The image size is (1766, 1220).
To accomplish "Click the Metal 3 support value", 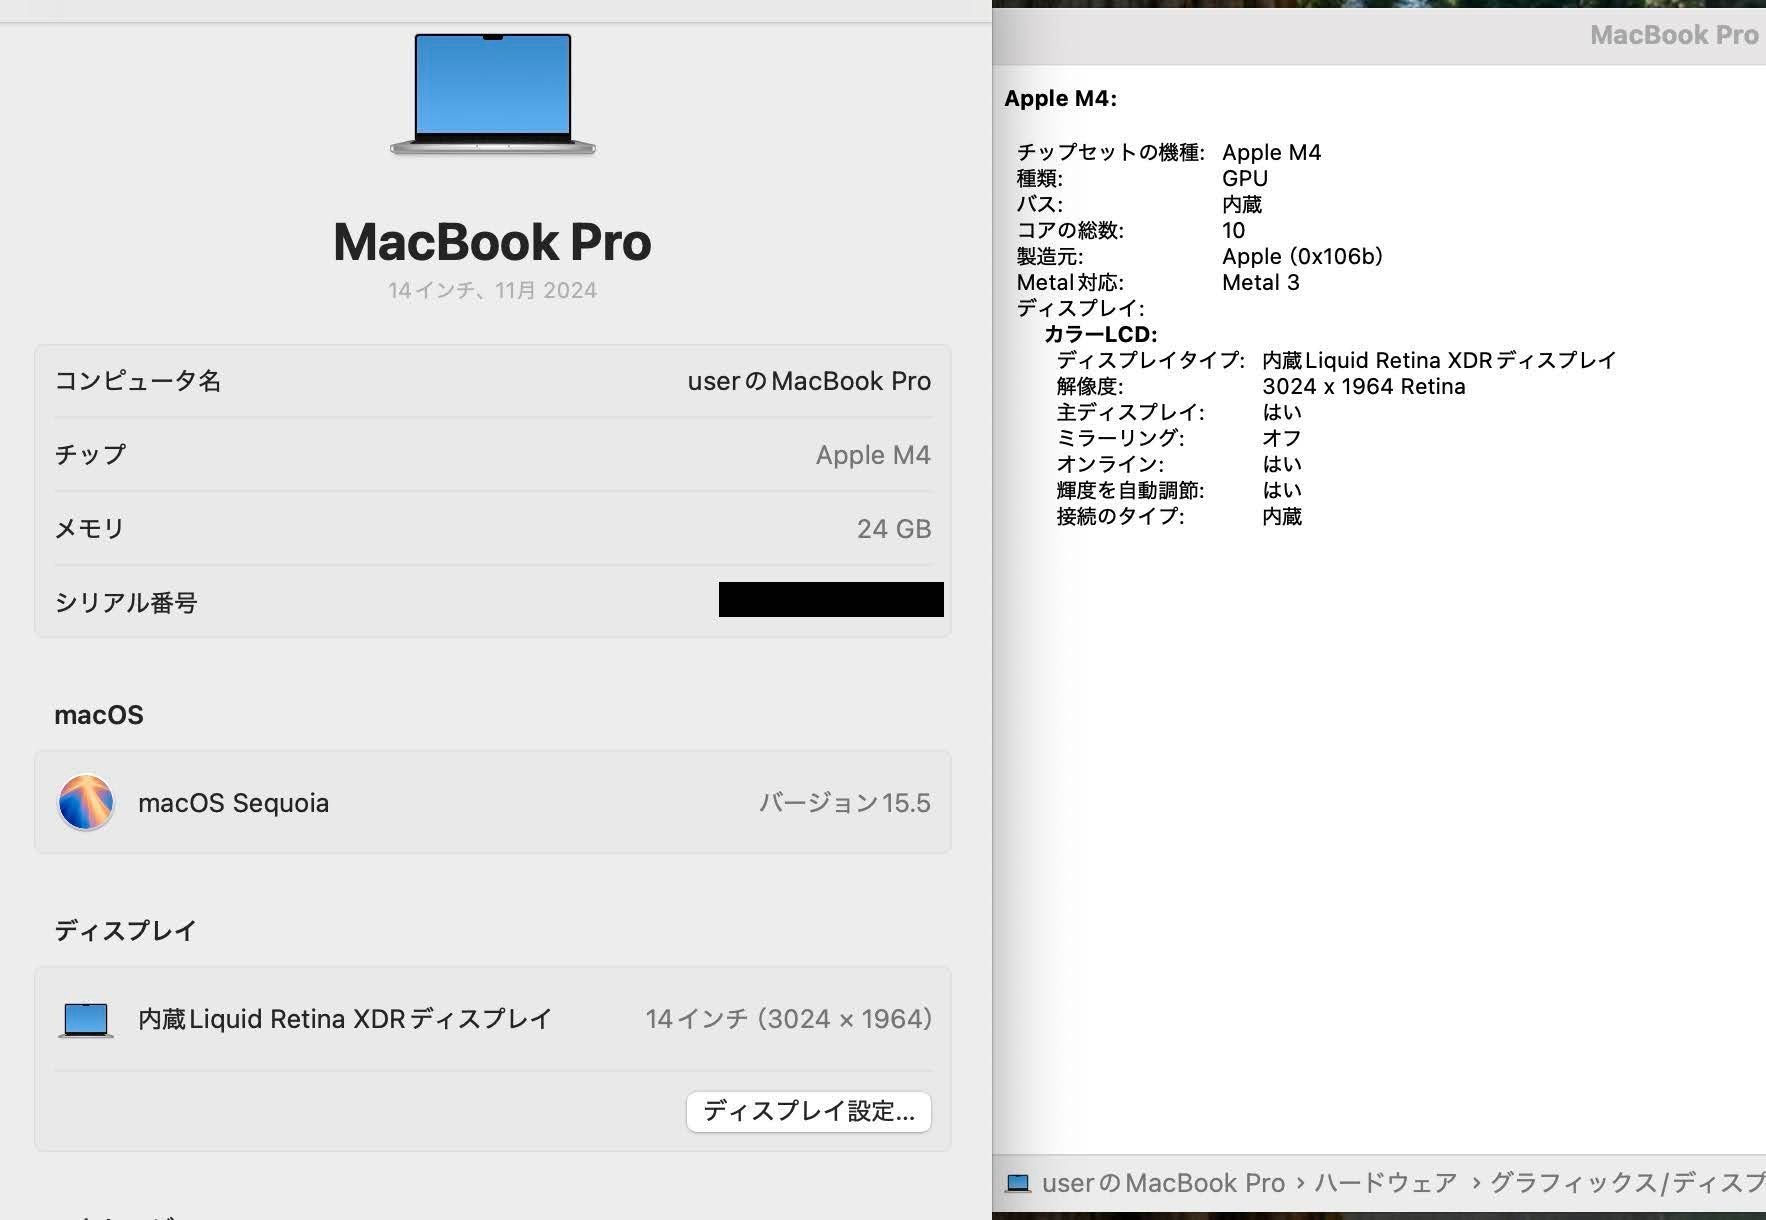I will click(1260, 282).
